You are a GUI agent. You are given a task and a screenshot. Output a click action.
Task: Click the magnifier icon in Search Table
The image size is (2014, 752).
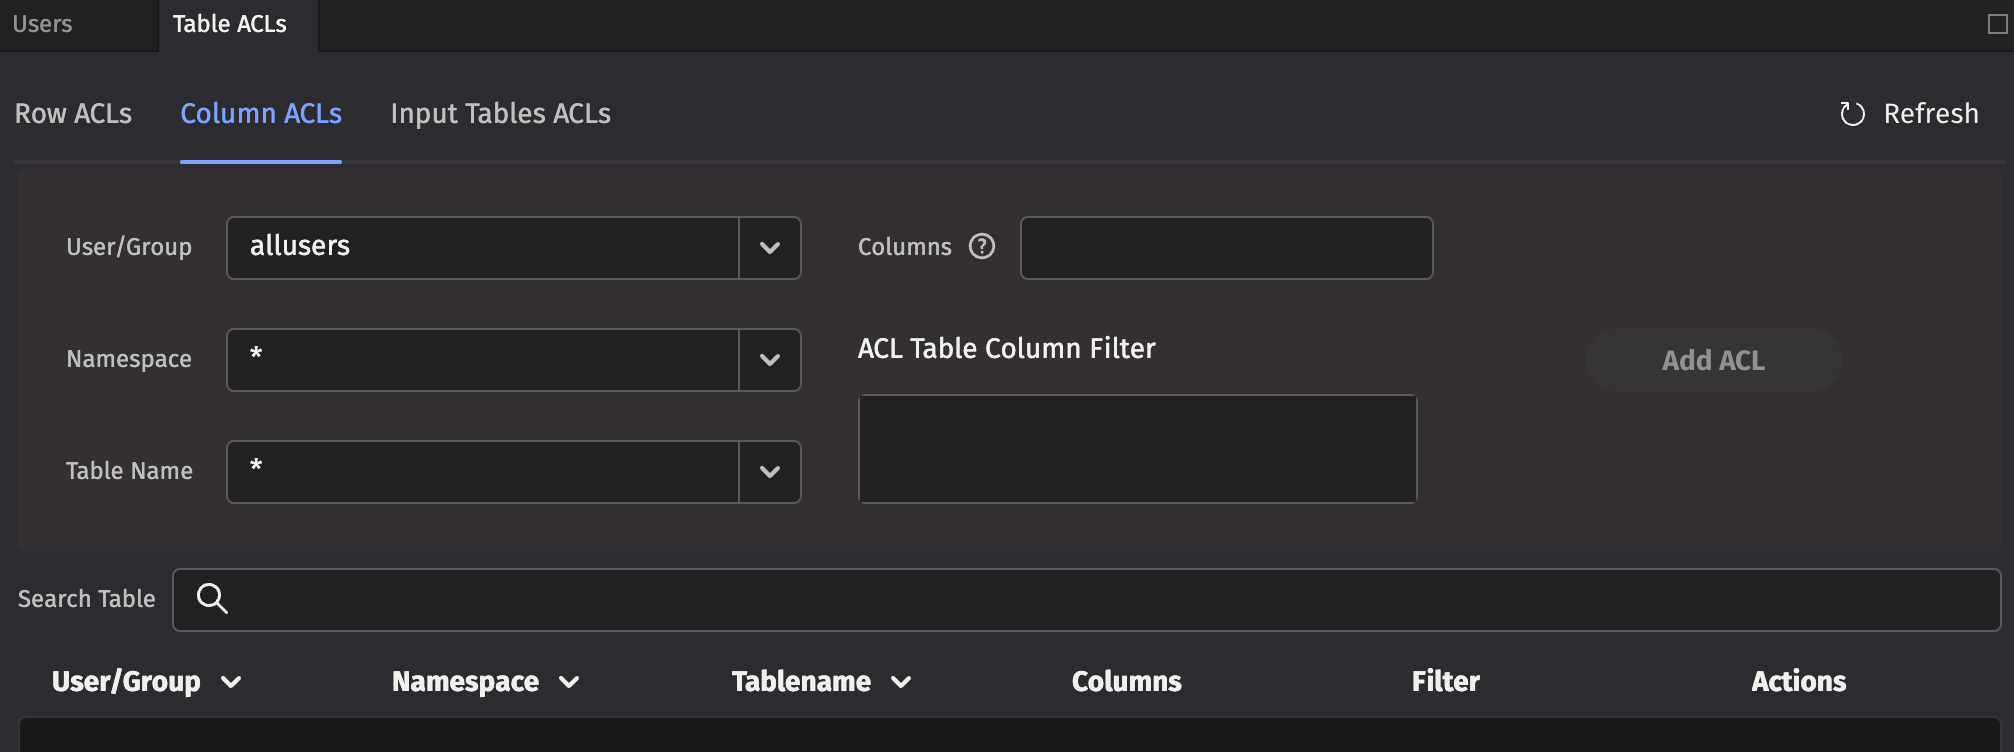(212, 599)
